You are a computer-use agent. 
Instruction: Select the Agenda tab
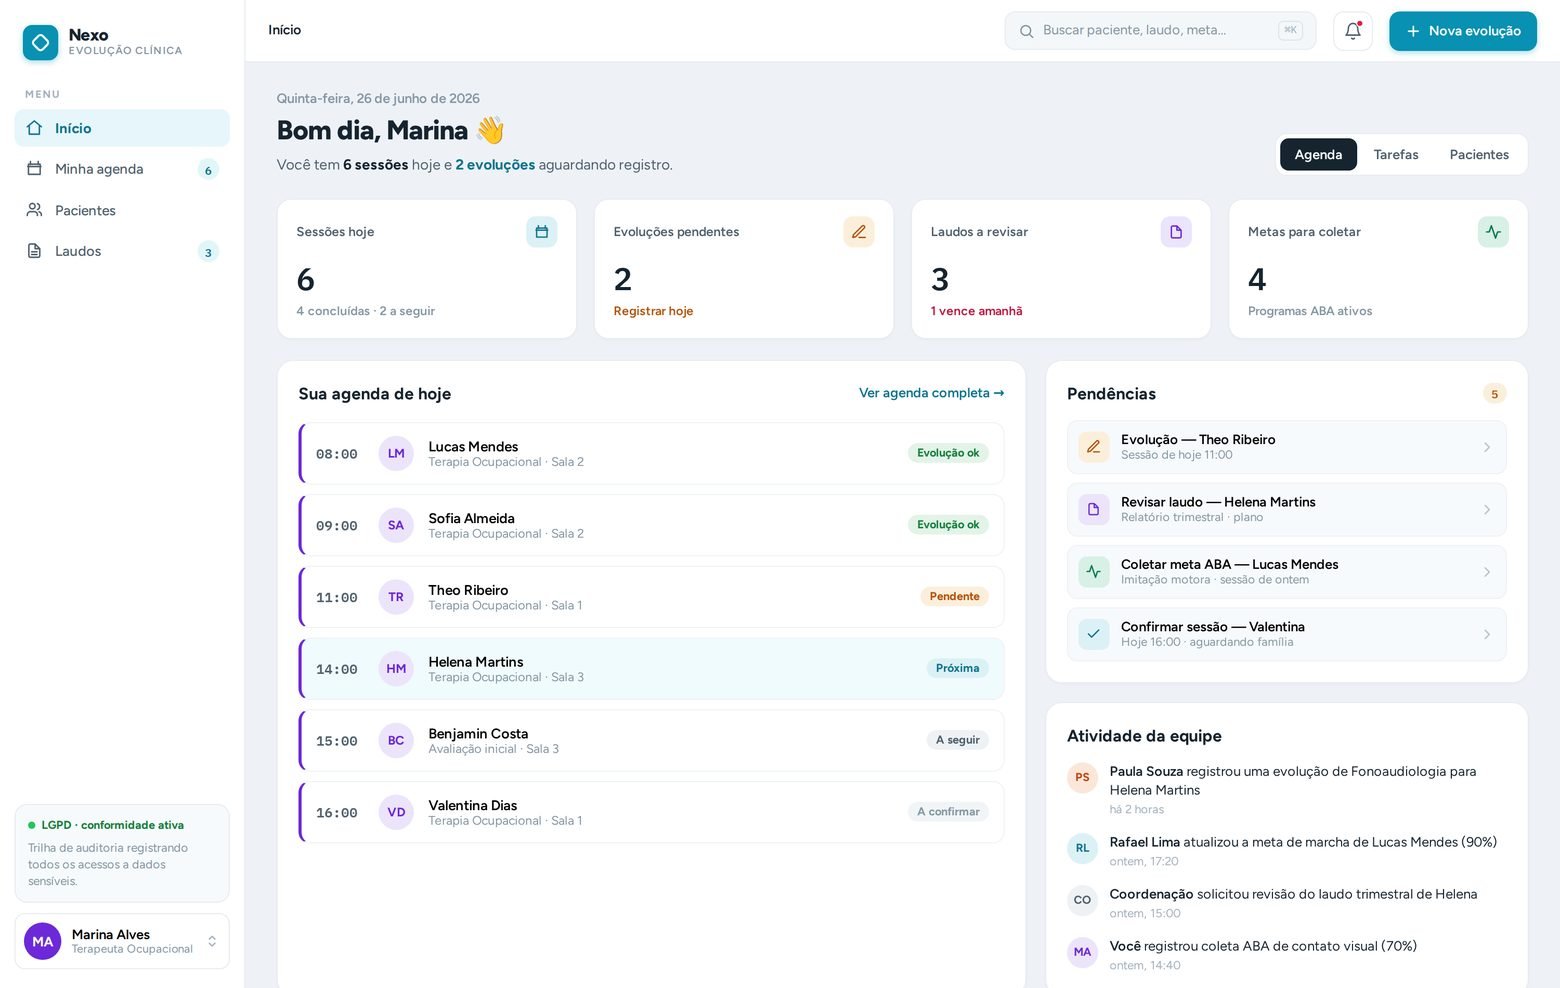tap(1318, 155)
